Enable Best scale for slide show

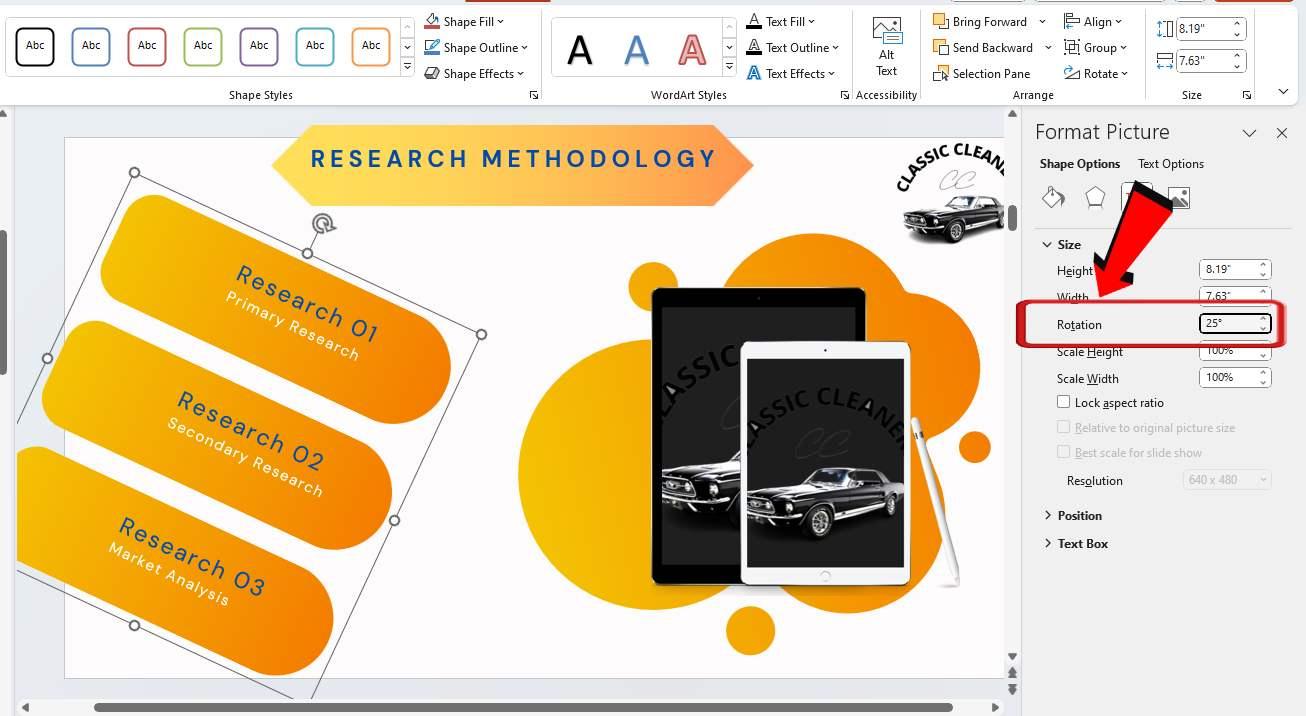click(x=1063, y=452)
